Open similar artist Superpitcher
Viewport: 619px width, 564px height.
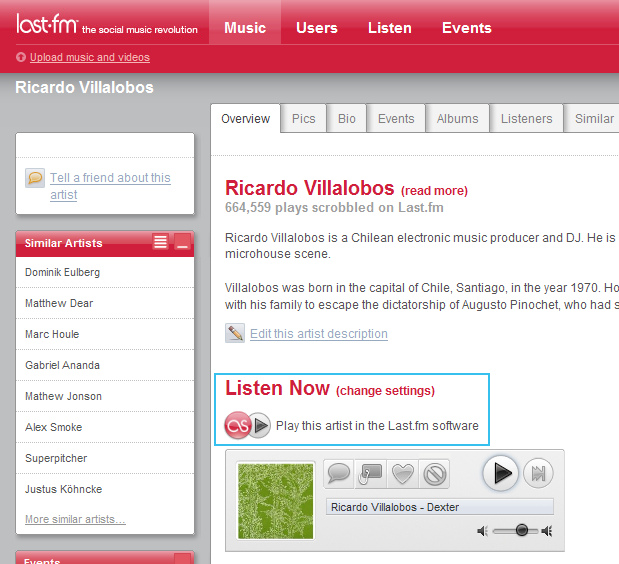tap(56, 458)
